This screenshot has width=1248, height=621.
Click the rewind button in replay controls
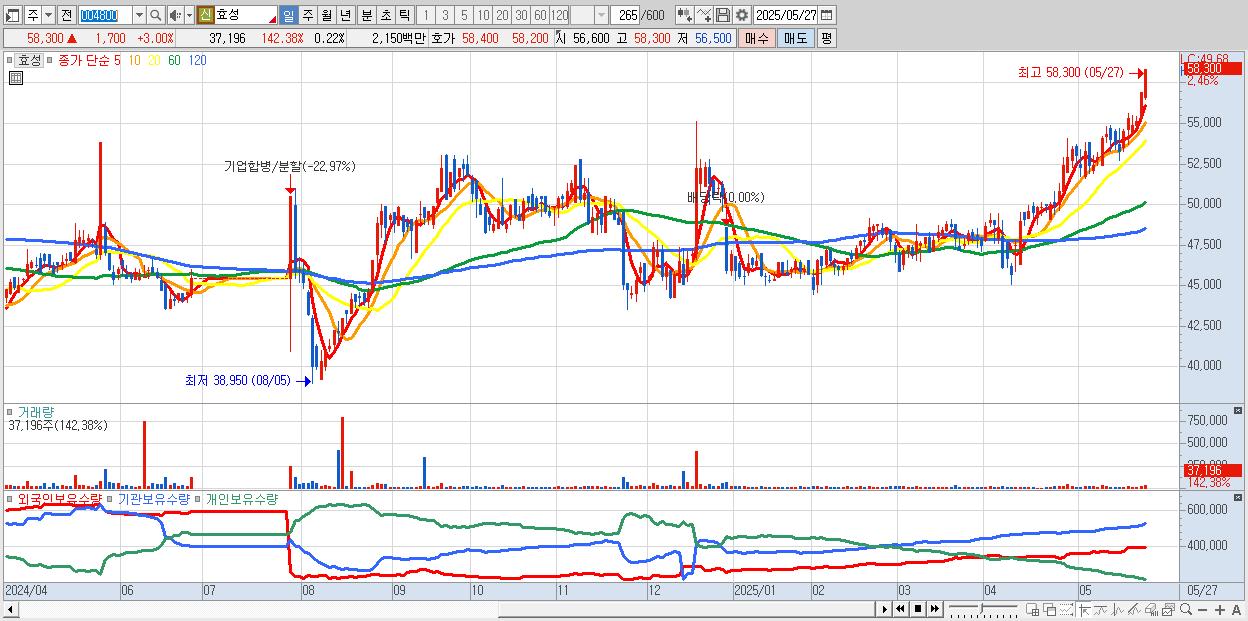tap(900, 609)
